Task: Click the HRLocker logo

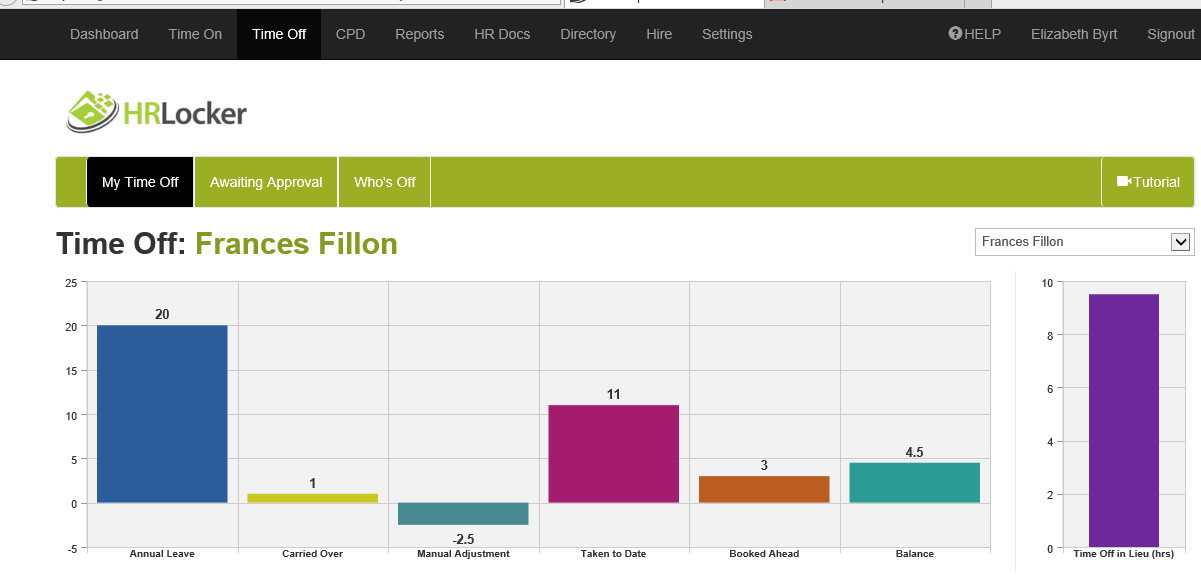Action: (157, 112)
